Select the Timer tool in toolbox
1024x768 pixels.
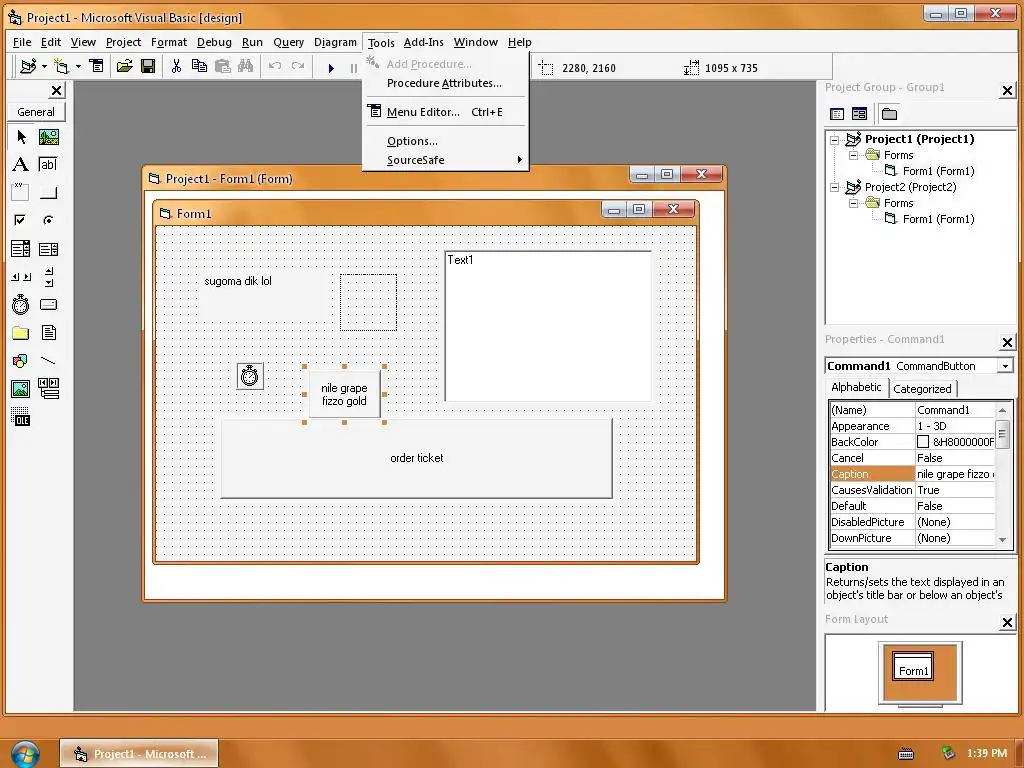point(21,304)
